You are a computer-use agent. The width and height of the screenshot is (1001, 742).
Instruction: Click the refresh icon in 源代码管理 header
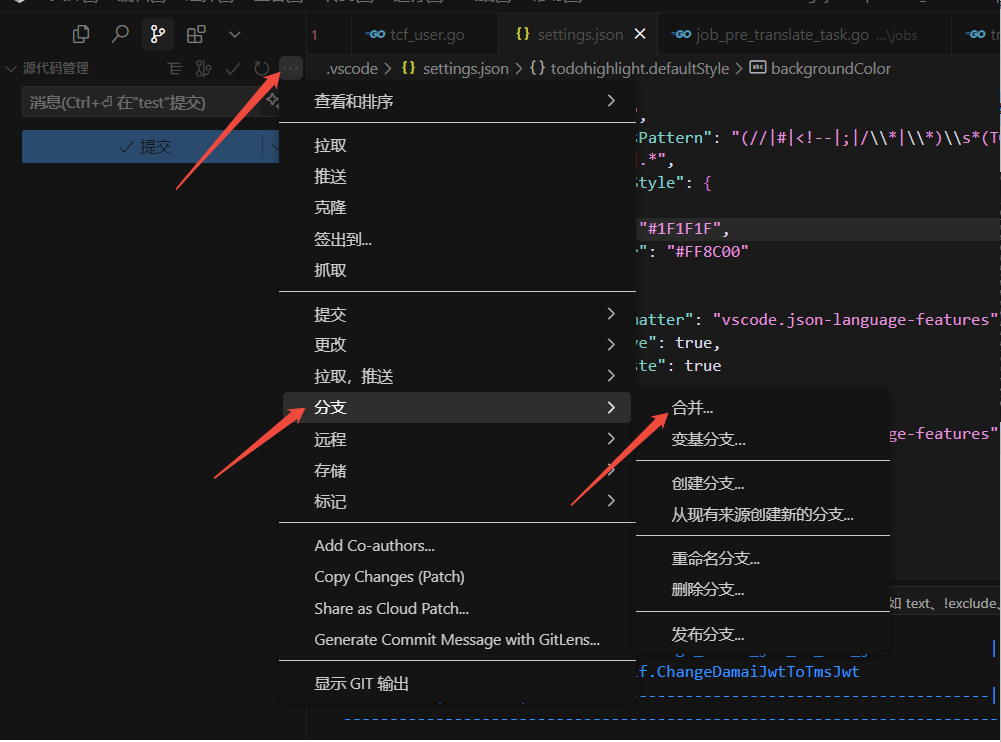point(261,68)
